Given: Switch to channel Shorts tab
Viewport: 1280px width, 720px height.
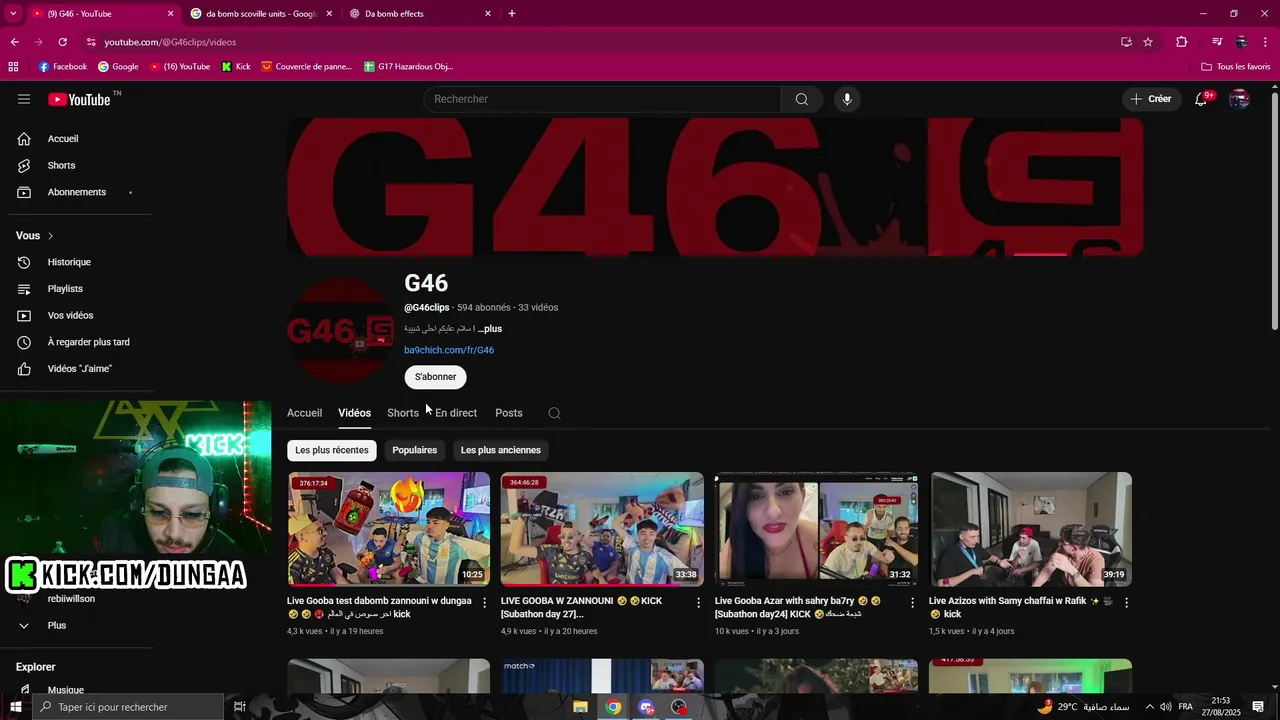Looking at the screenshot, I should [403, 413].
